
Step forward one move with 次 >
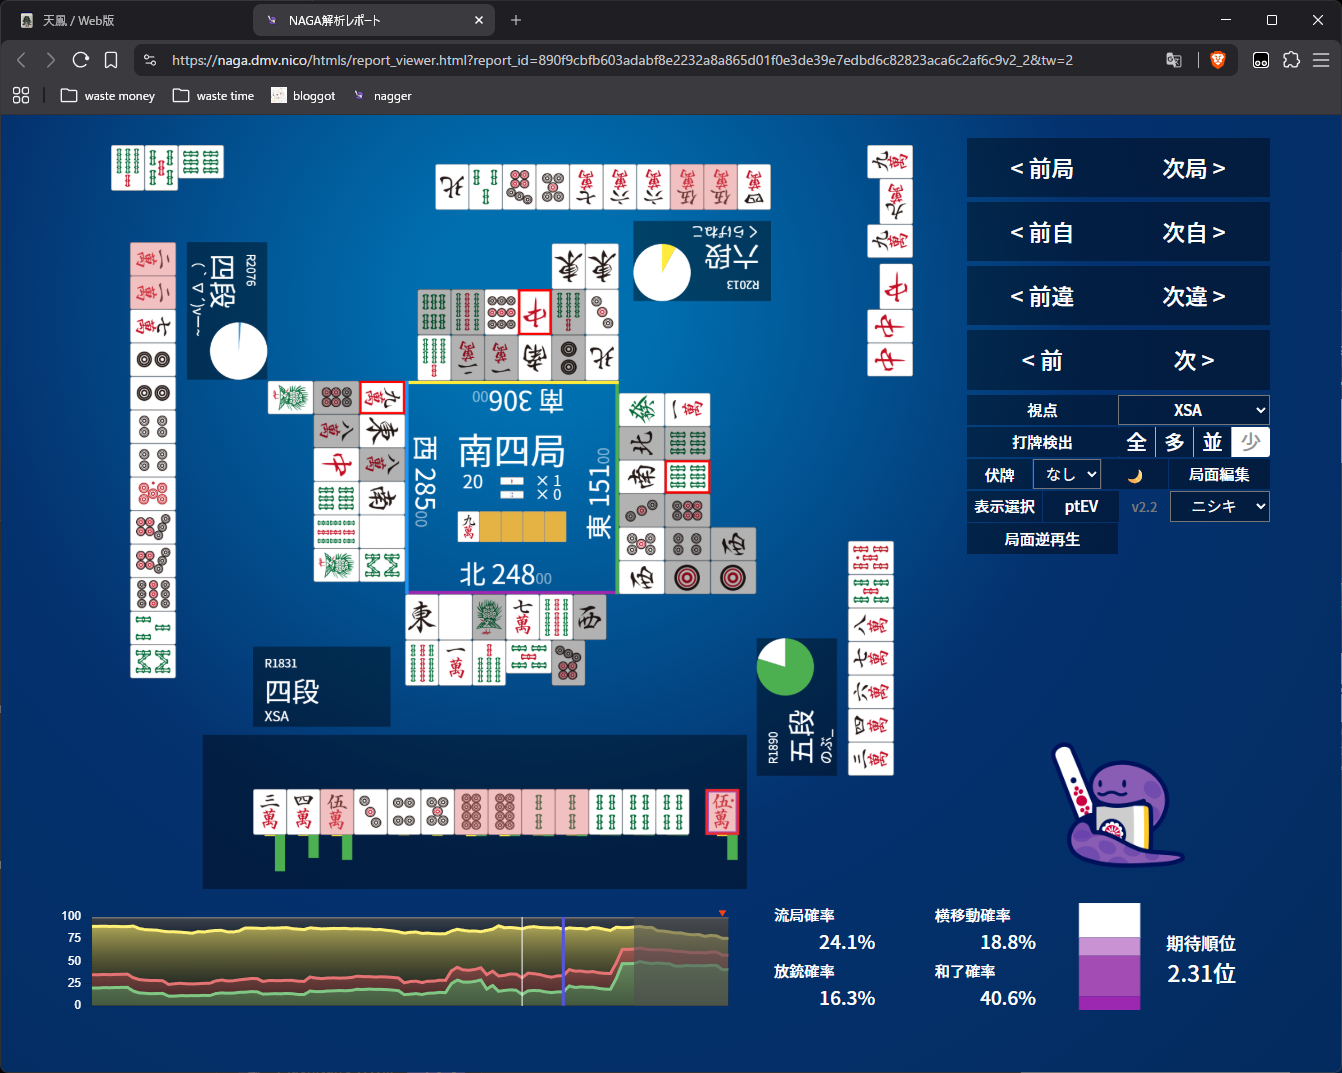1194,361
